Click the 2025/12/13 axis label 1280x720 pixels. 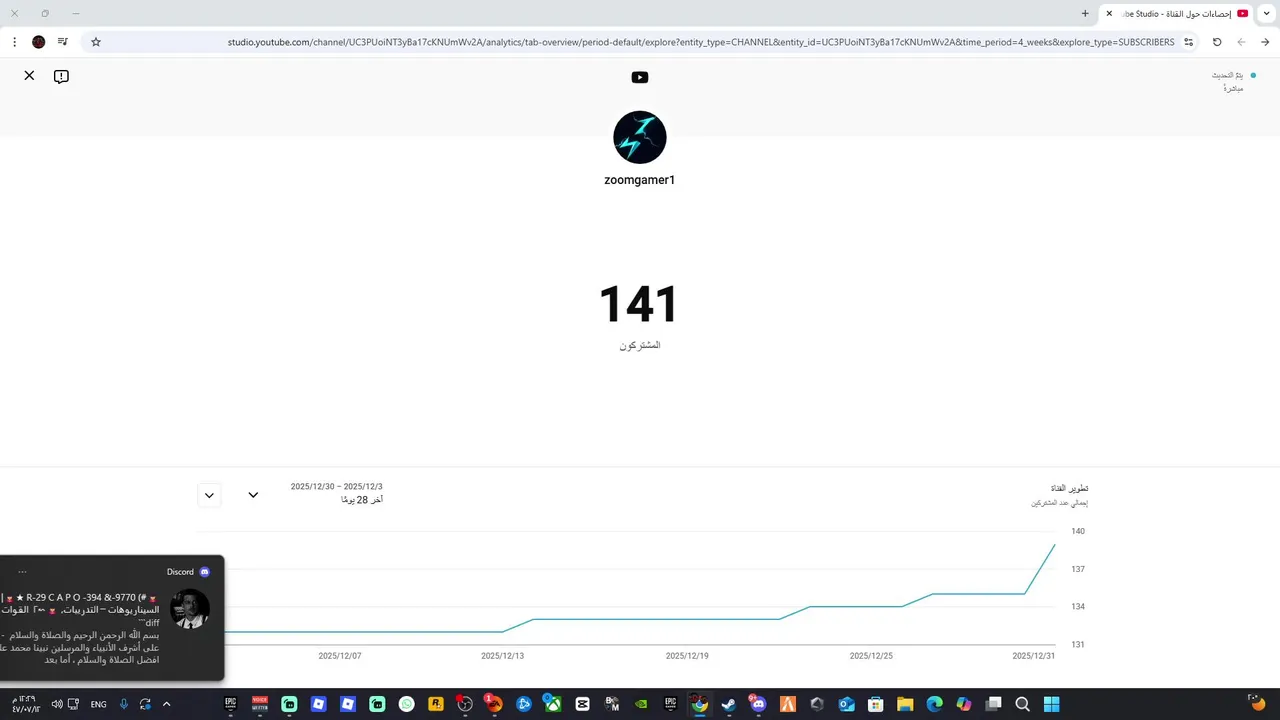[x=503, y=656]
